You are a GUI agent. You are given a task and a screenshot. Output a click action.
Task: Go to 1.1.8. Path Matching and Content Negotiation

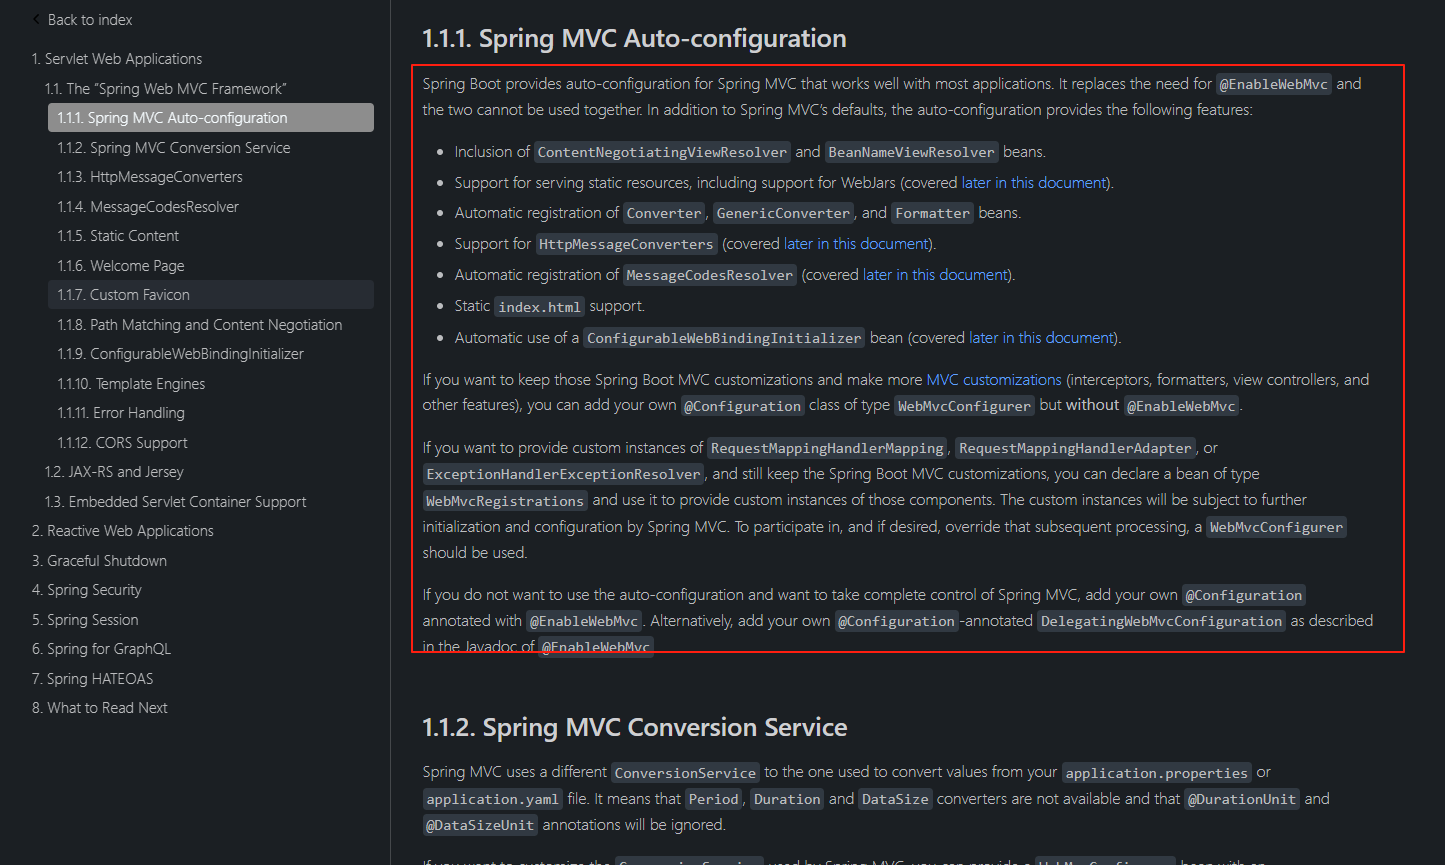pos(200,325)
